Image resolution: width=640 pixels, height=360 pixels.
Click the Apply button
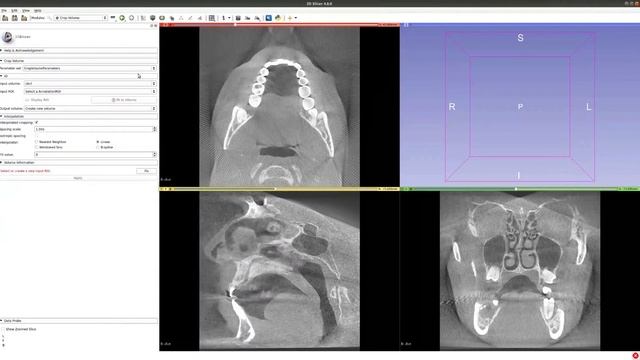(78, 178)
